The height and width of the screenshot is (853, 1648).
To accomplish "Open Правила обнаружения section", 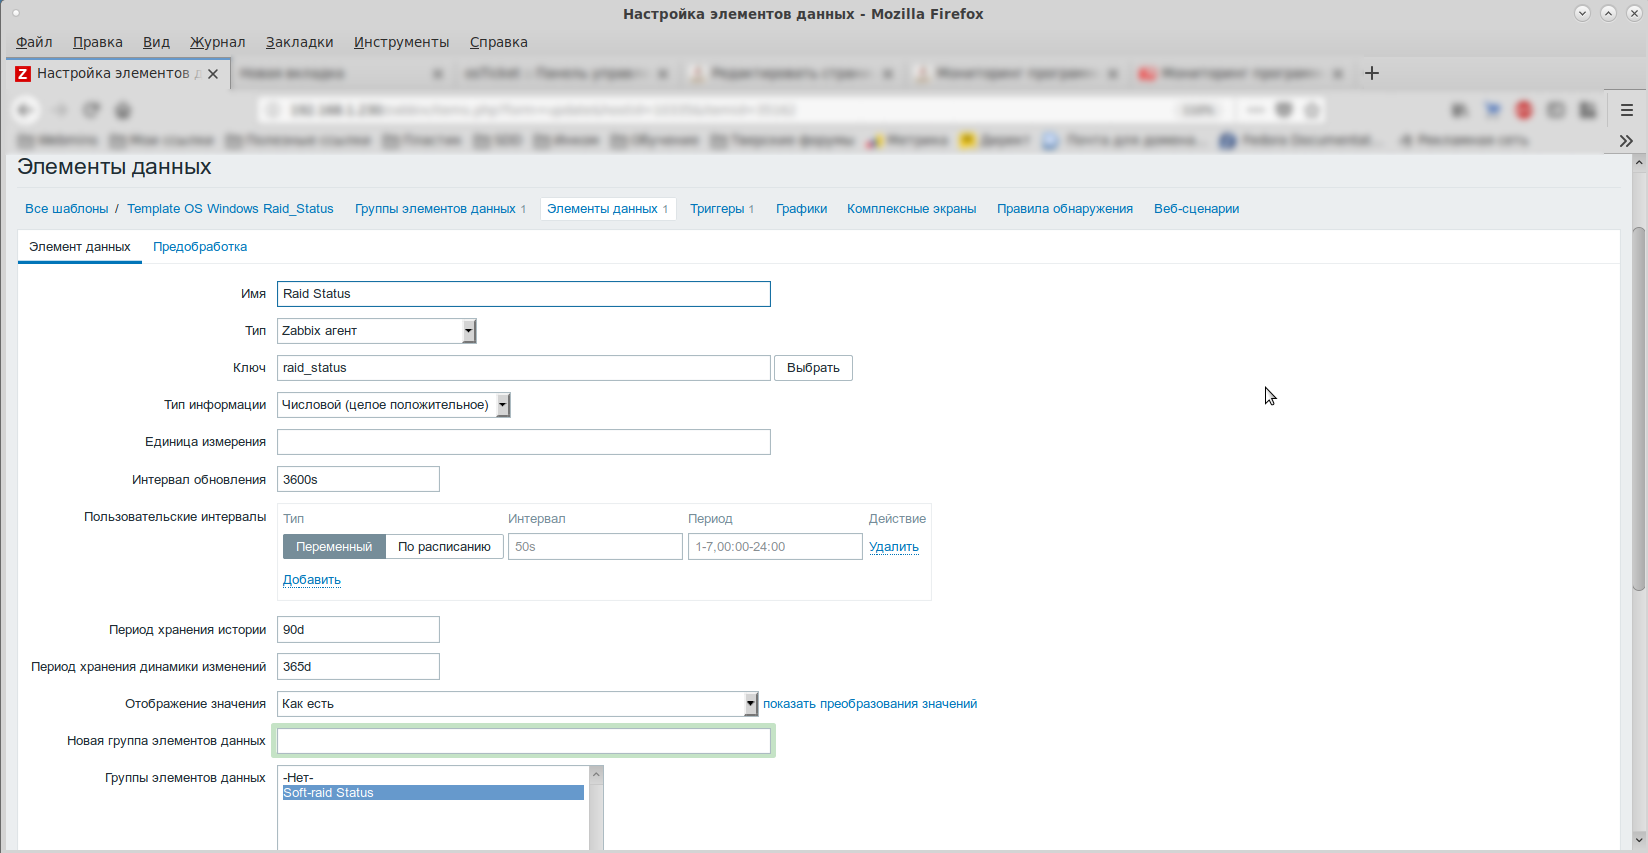I will tap(1065, 209).
